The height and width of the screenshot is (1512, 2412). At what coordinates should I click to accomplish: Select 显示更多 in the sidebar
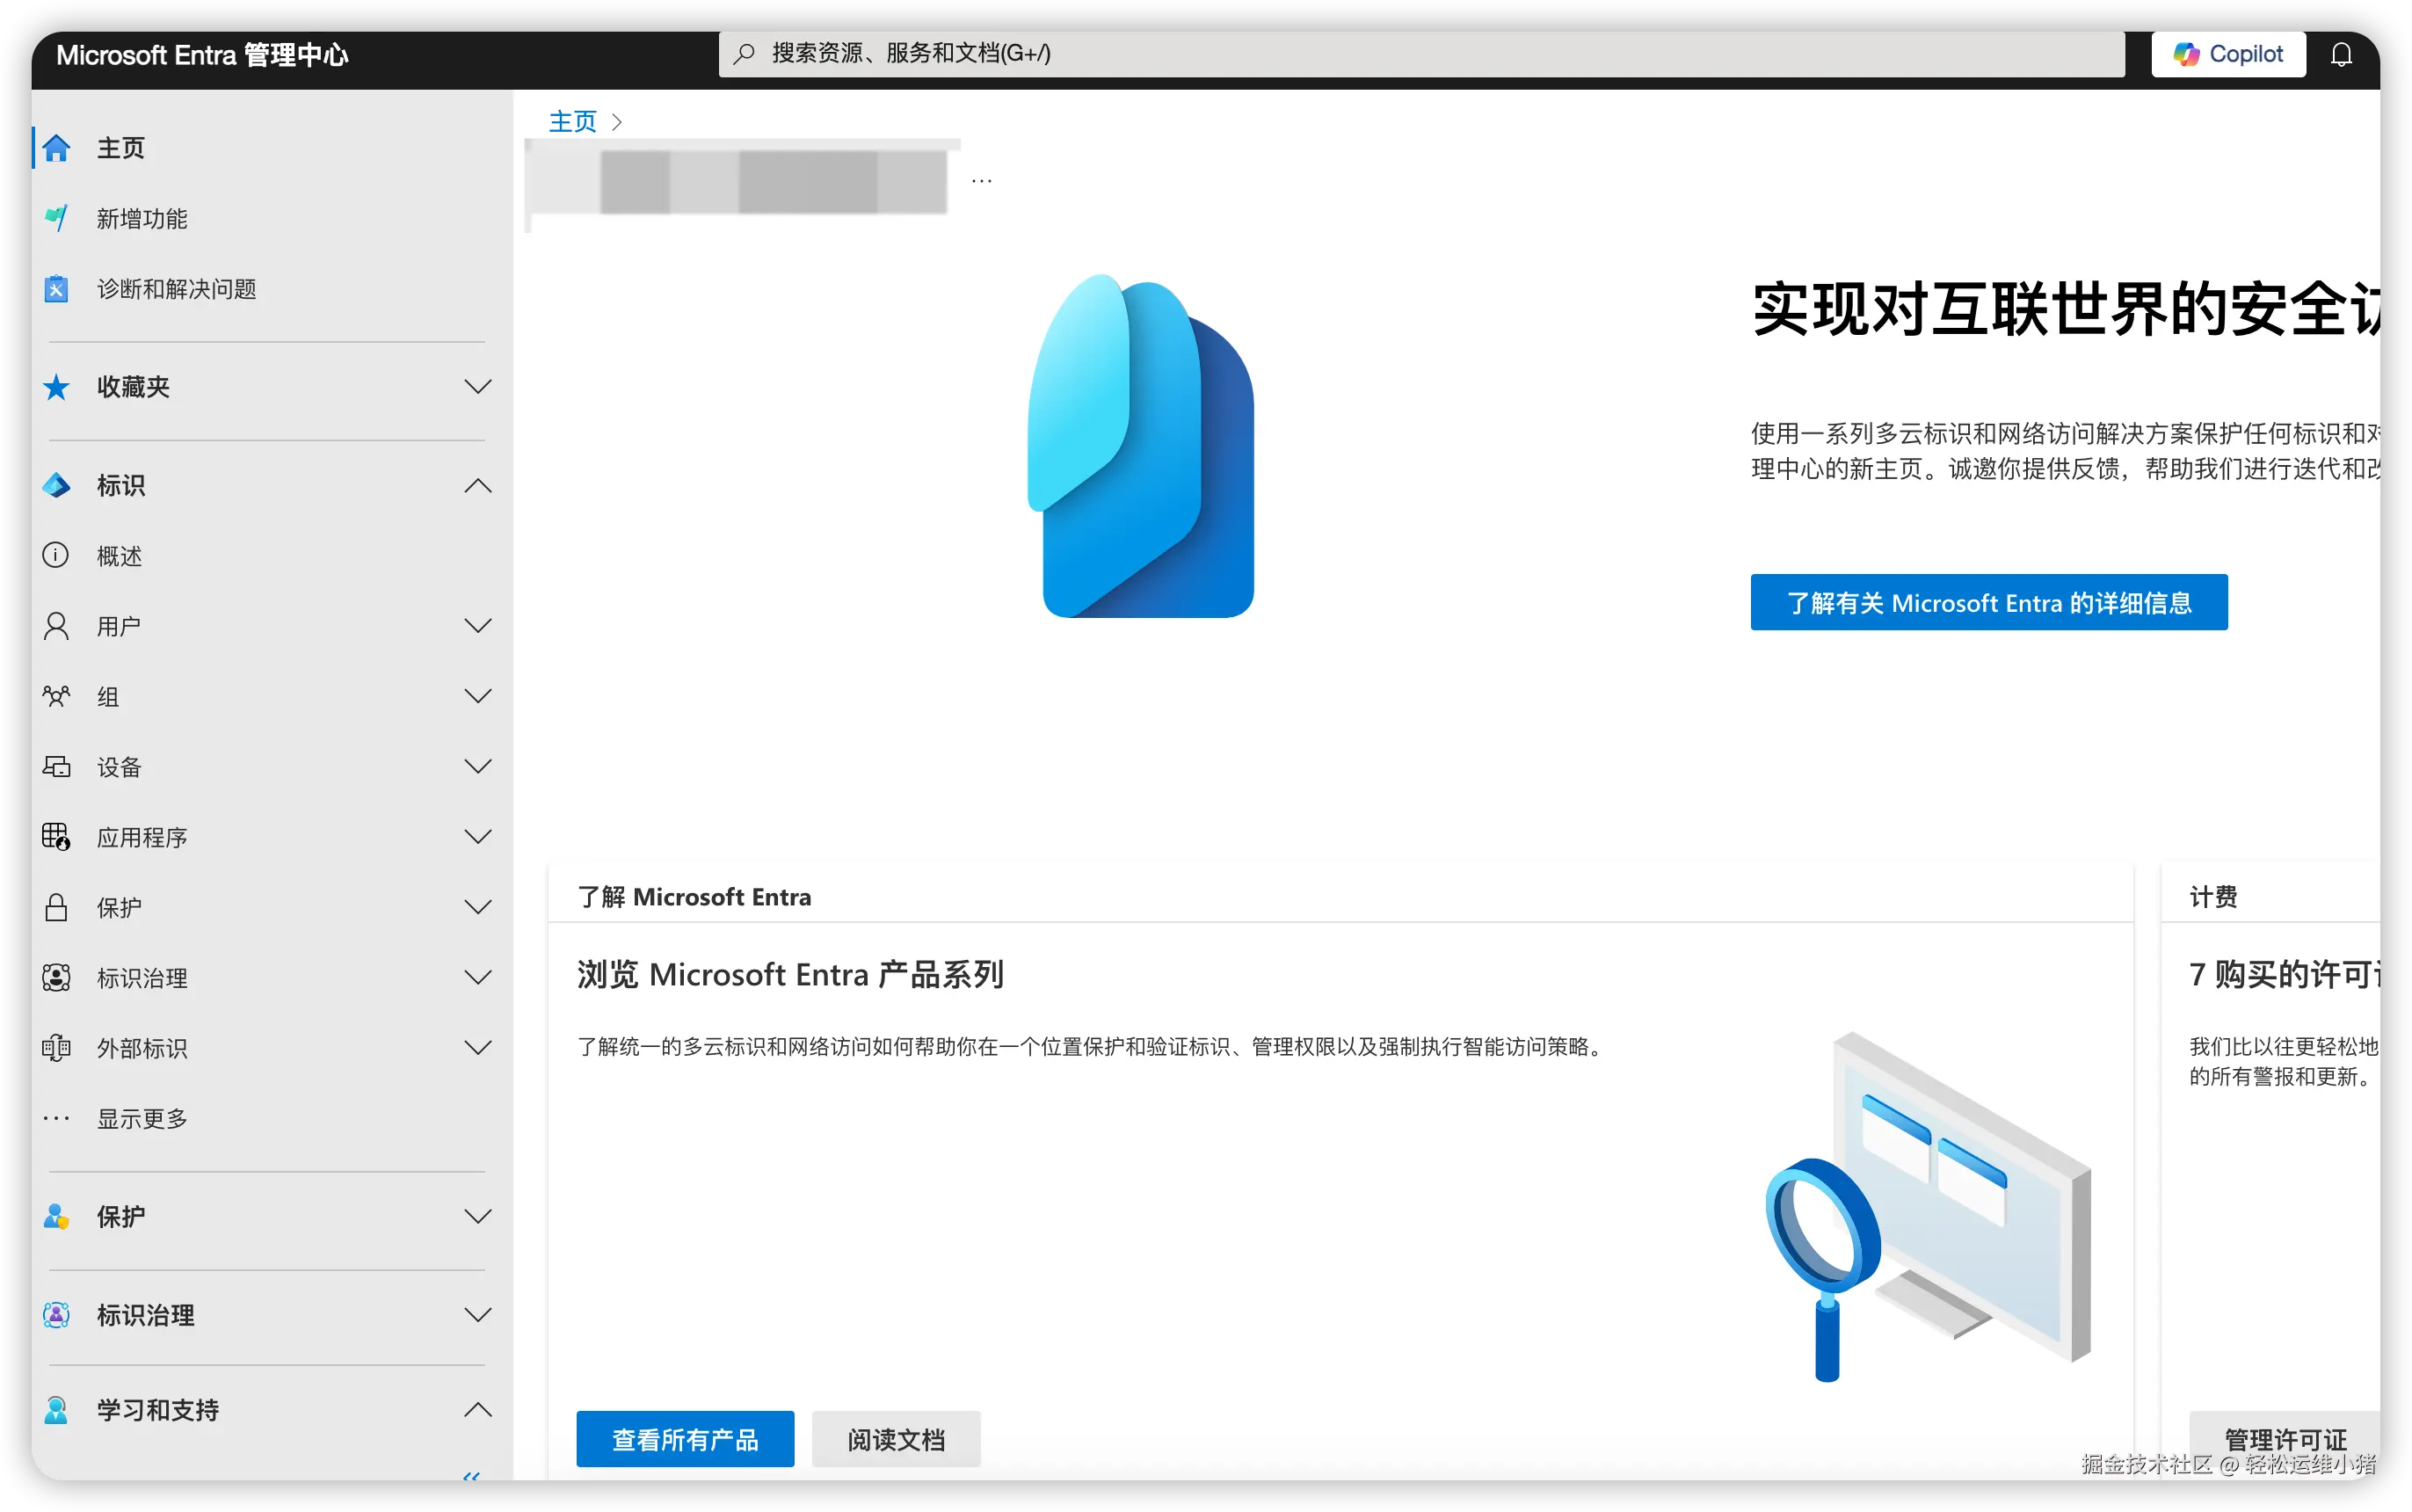[142, 1118]
